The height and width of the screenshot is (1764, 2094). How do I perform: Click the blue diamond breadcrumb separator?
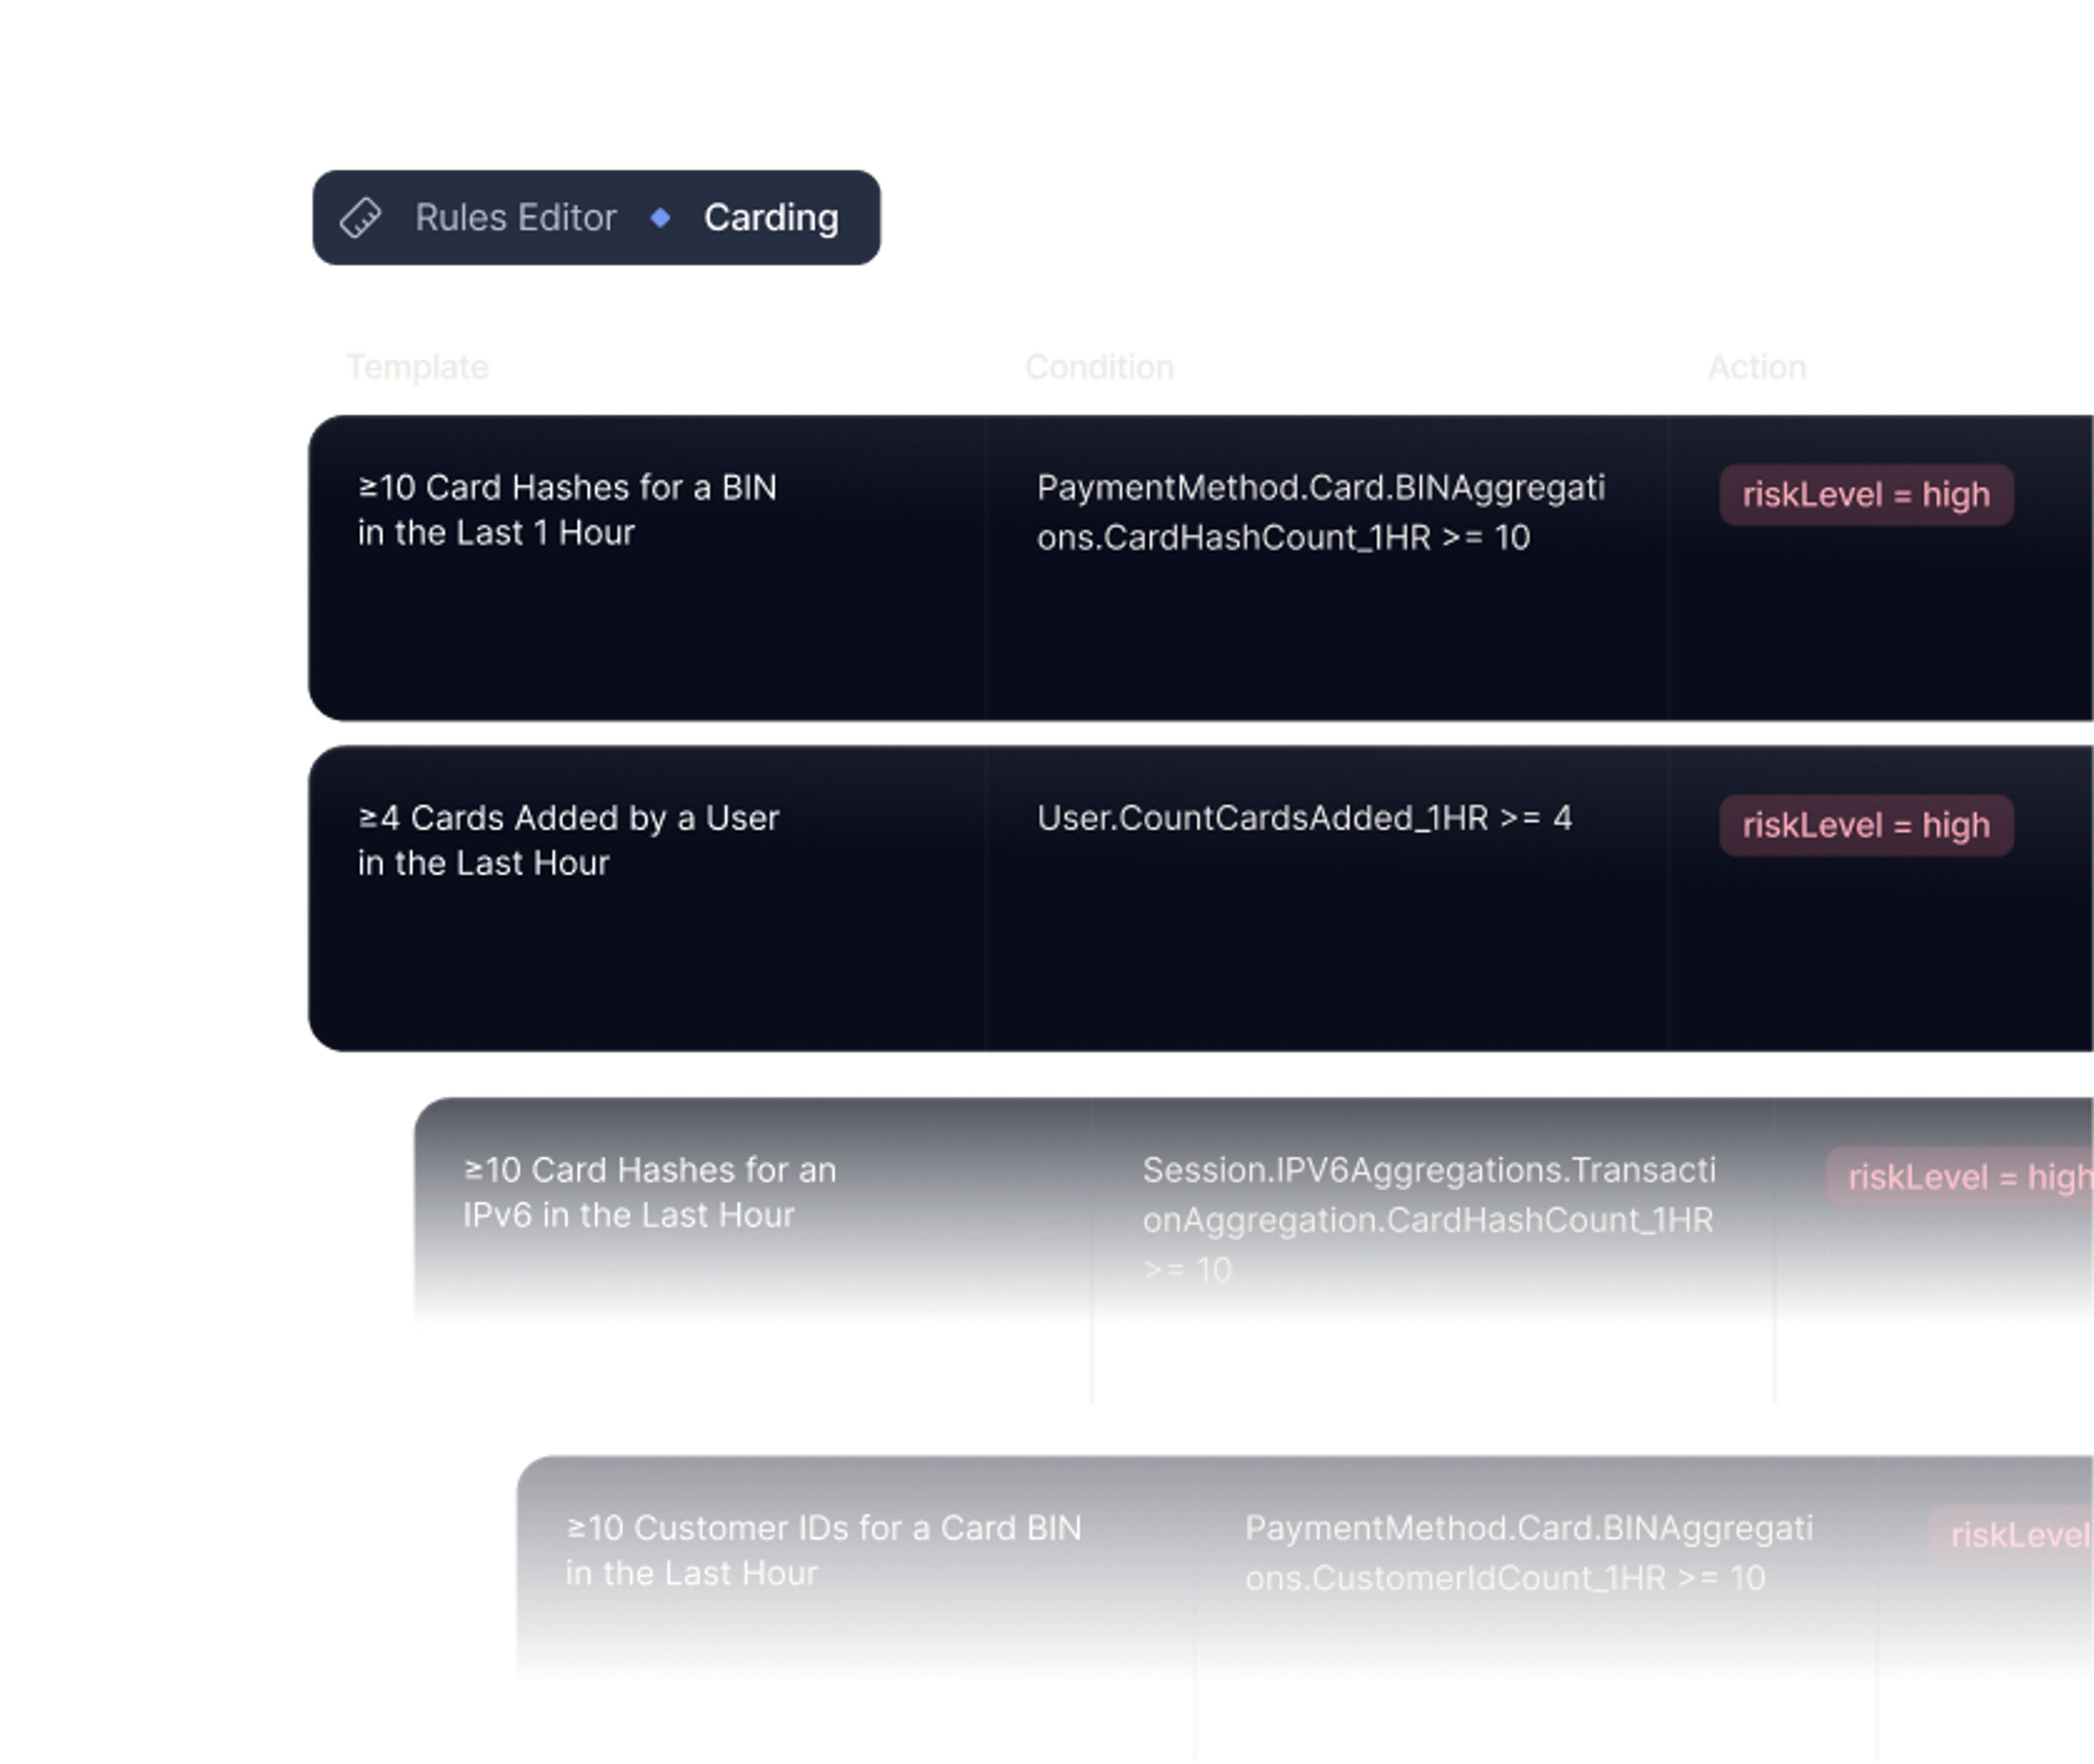coord(660,217)
